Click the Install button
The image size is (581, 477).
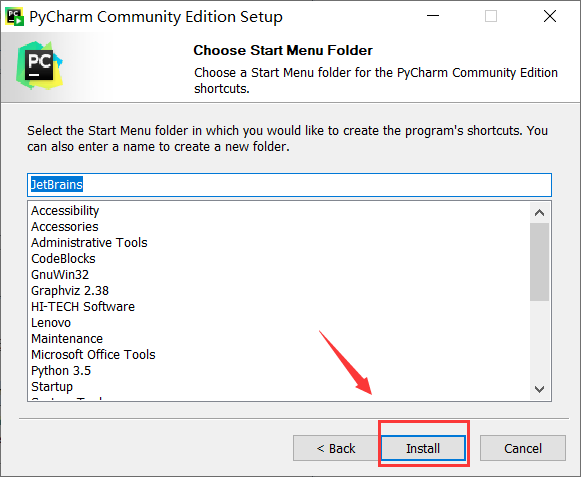pos(423,448)
